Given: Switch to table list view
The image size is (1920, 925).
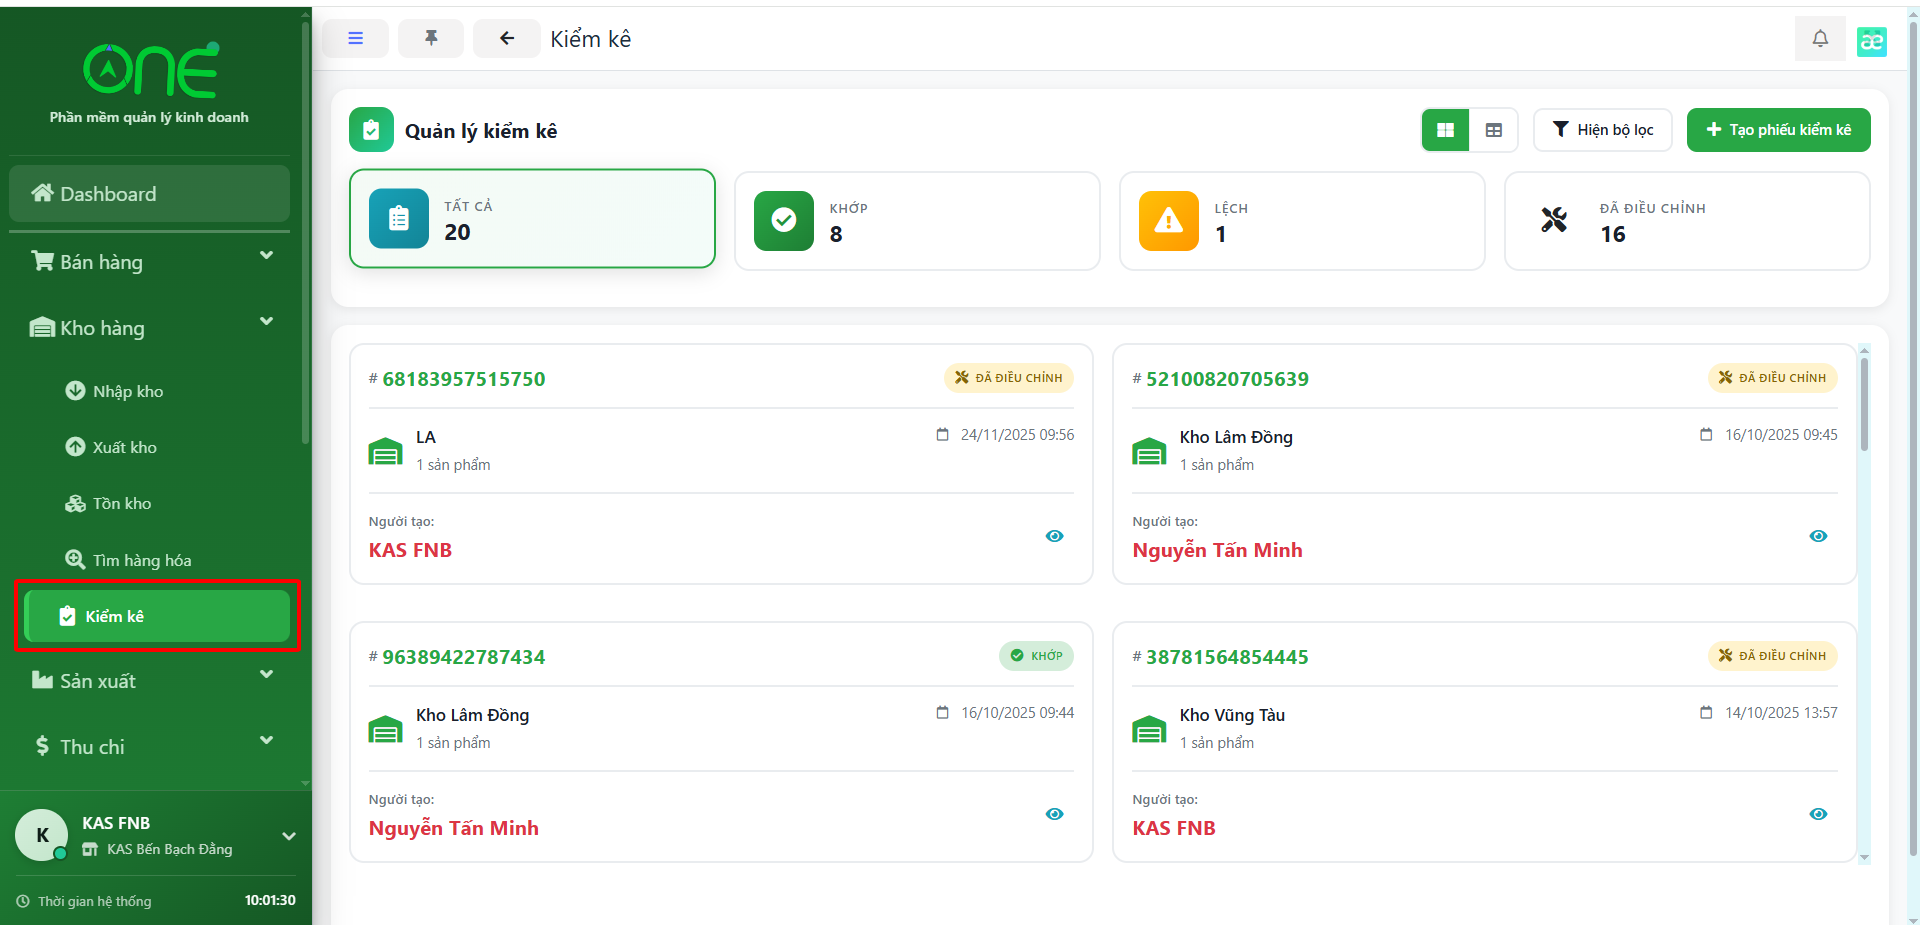Looking at the screenshot, I should [x=1494, y=130].
